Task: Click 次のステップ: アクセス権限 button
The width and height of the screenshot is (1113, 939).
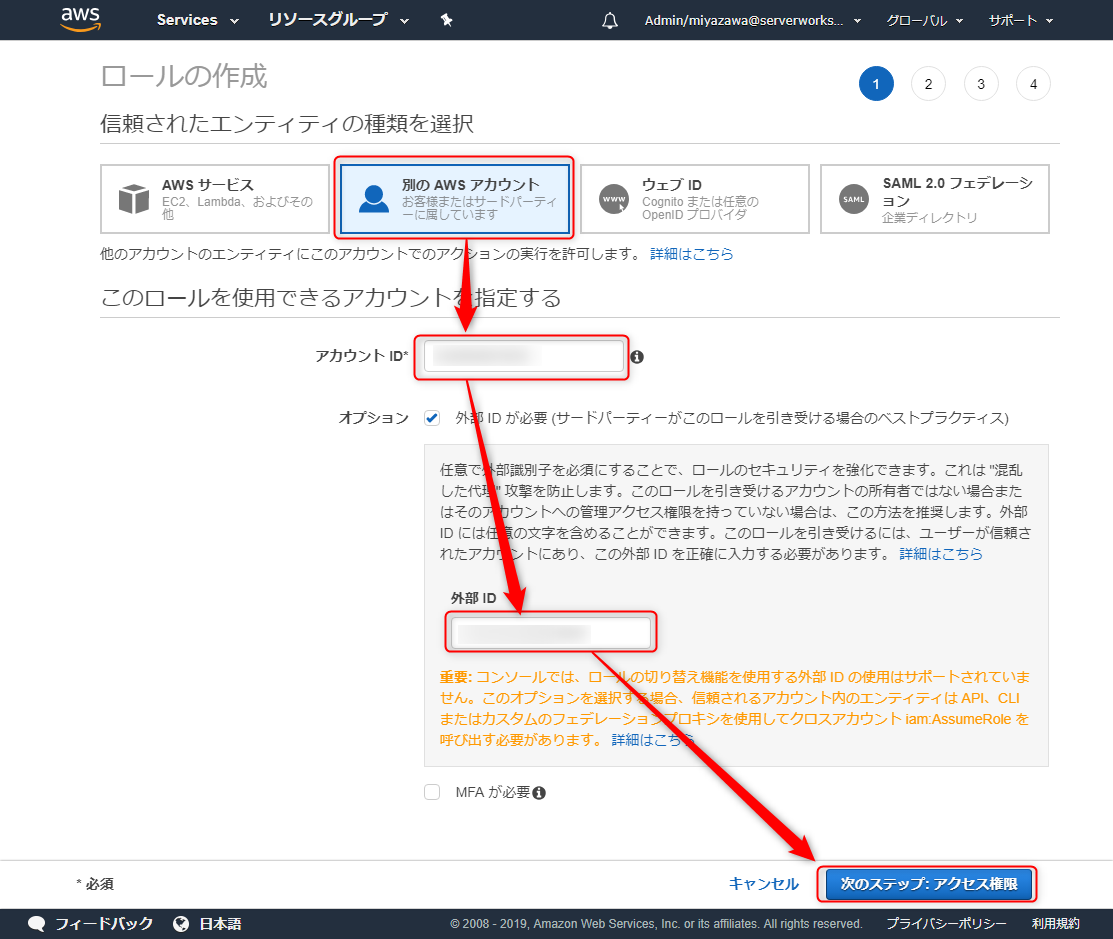Action: click(928, 884)
